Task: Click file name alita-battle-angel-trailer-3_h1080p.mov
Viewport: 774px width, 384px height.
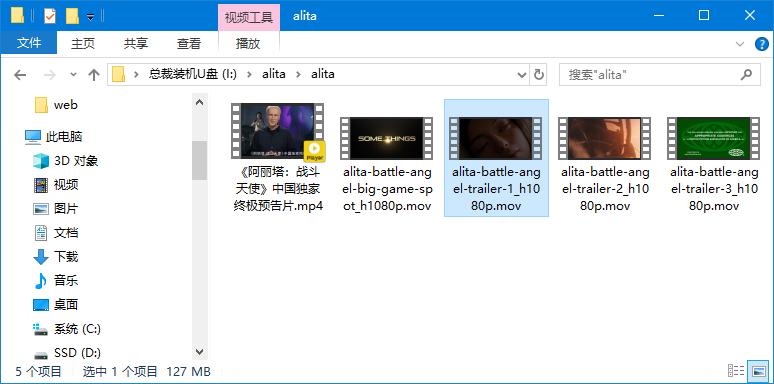Action: [714, 190]
